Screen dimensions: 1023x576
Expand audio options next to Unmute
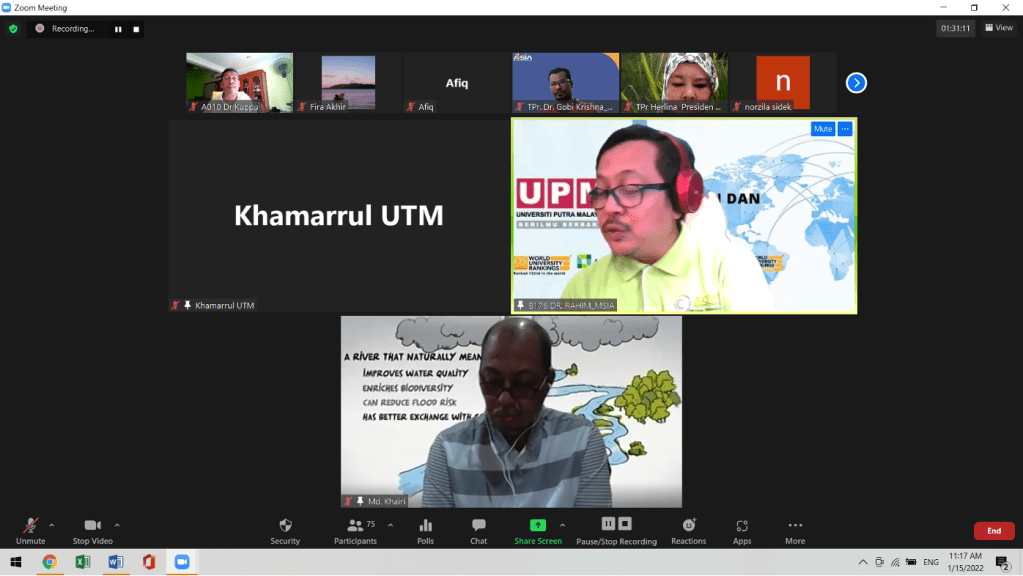(x=52, y=524)
